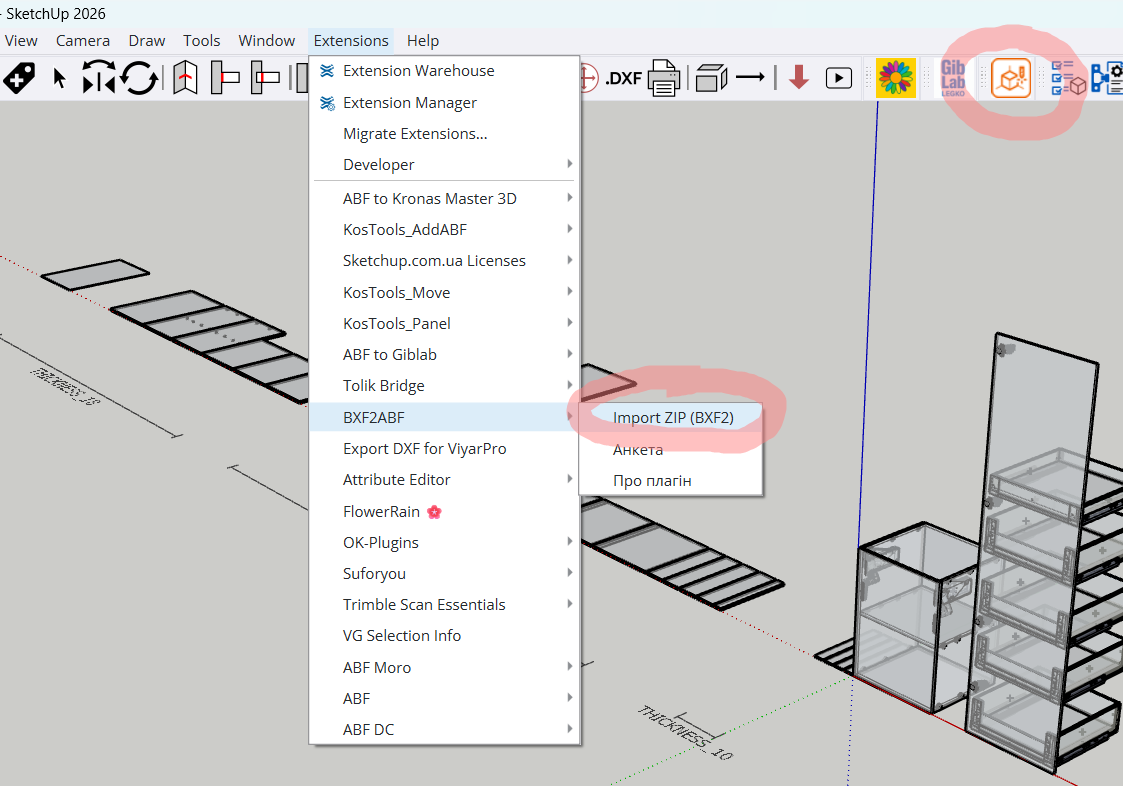Select Export DXF for ViyarPro
This screenshot has height=786, width=1123.
(424, 449)
